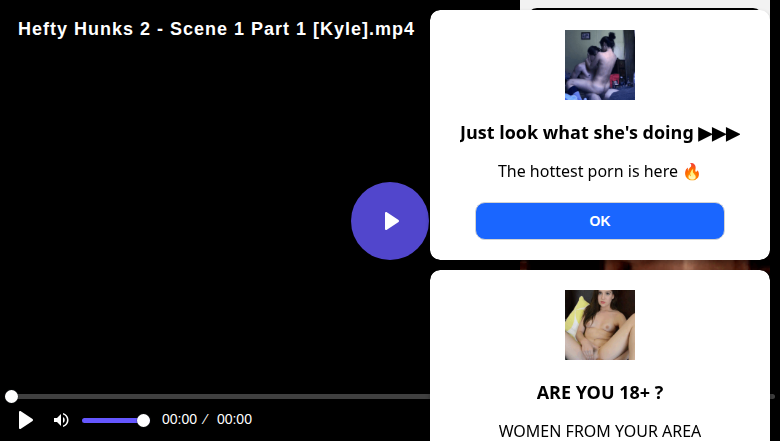Click the elapsed time 00:00 display
This screenshot has height=441, width=780.
click(179, 420)
